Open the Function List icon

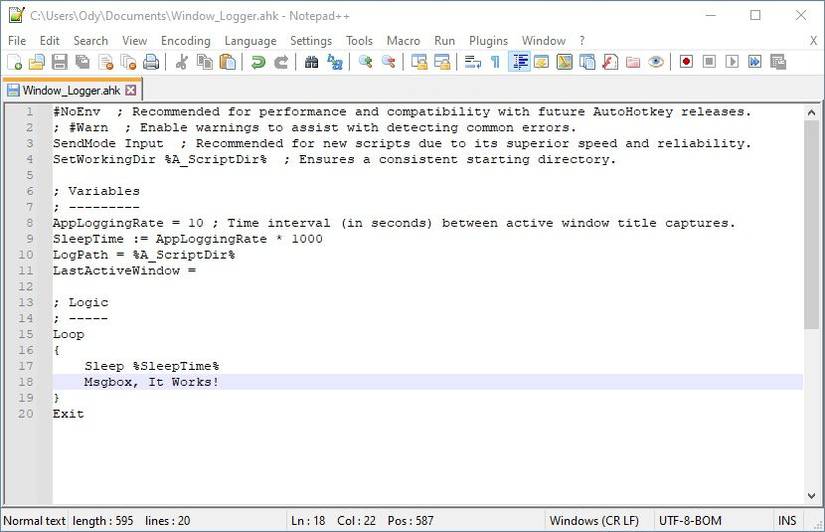(610, 62)
